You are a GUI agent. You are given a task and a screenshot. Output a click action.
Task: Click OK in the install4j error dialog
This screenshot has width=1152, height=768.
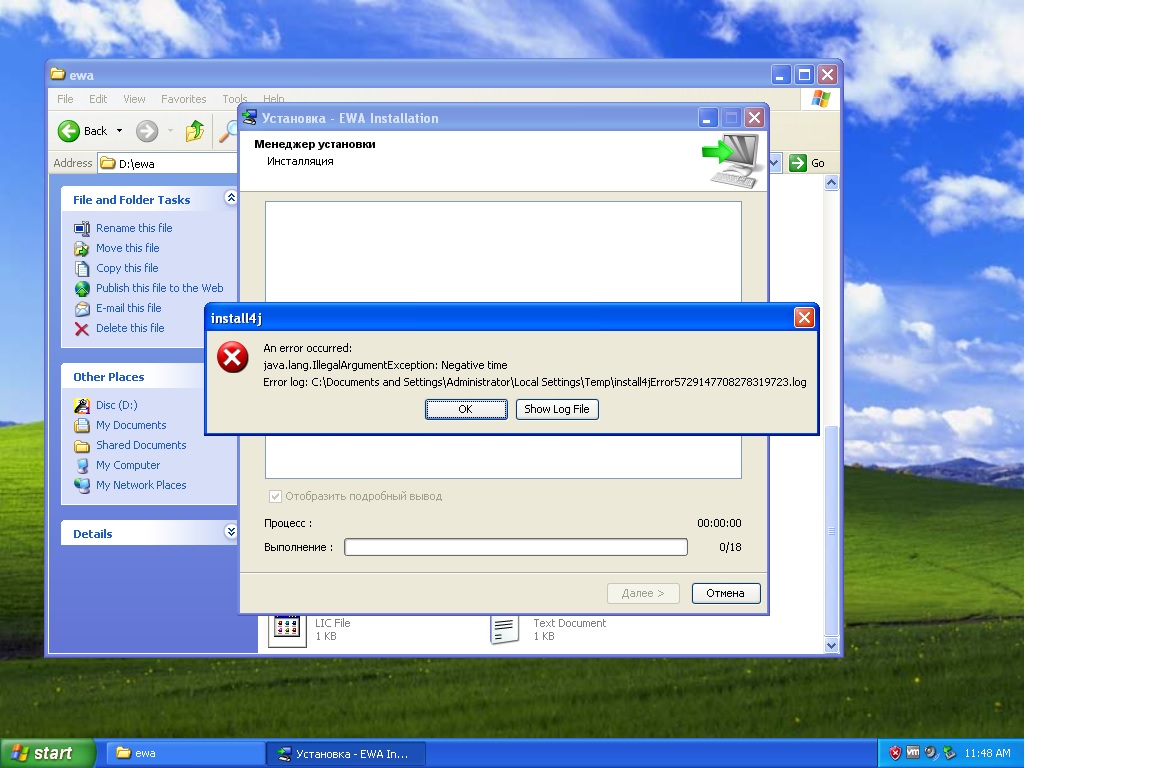pyautogui.click(x=466, y=409)
